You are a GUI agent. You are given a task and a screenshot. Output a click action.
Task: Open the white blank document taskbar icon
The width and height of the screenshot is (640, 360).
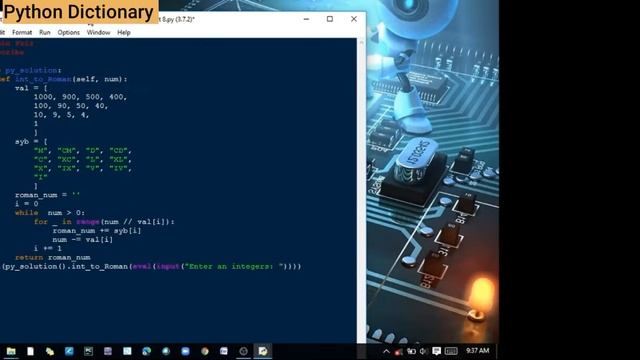click(31, 351)
